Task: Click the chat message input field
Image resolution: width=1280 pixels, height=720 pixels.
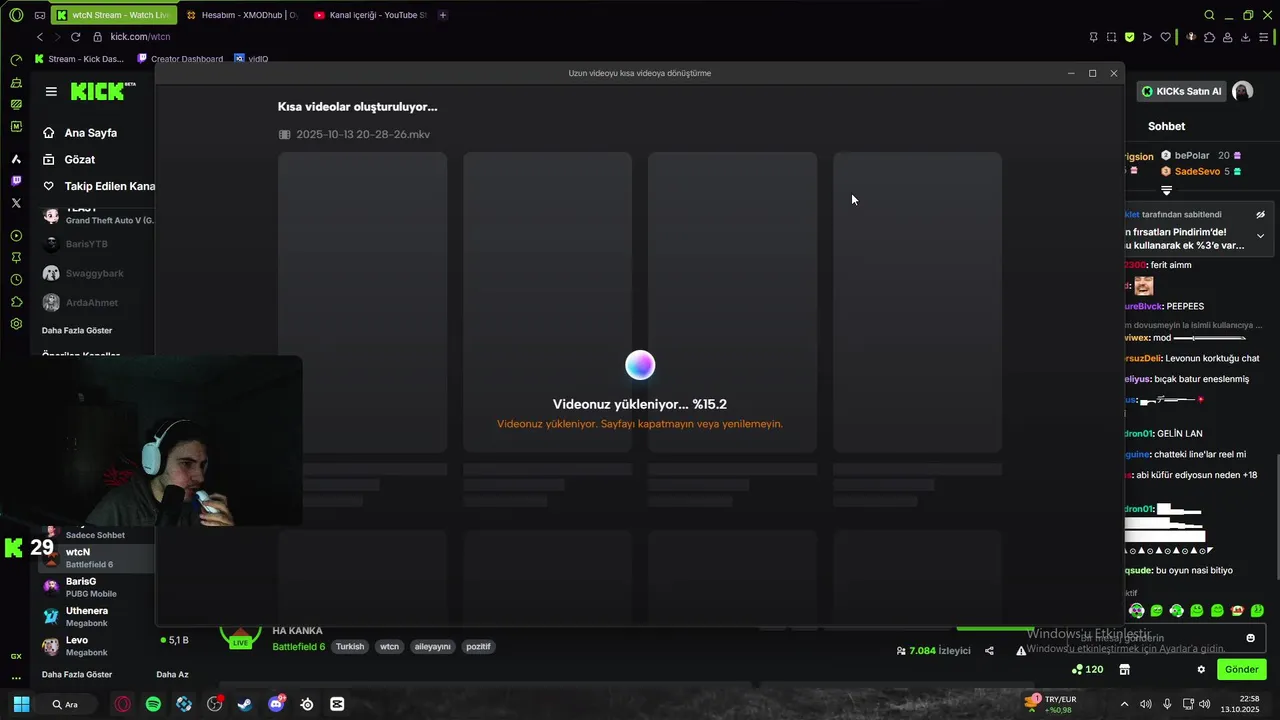Action: [1165, 638]
